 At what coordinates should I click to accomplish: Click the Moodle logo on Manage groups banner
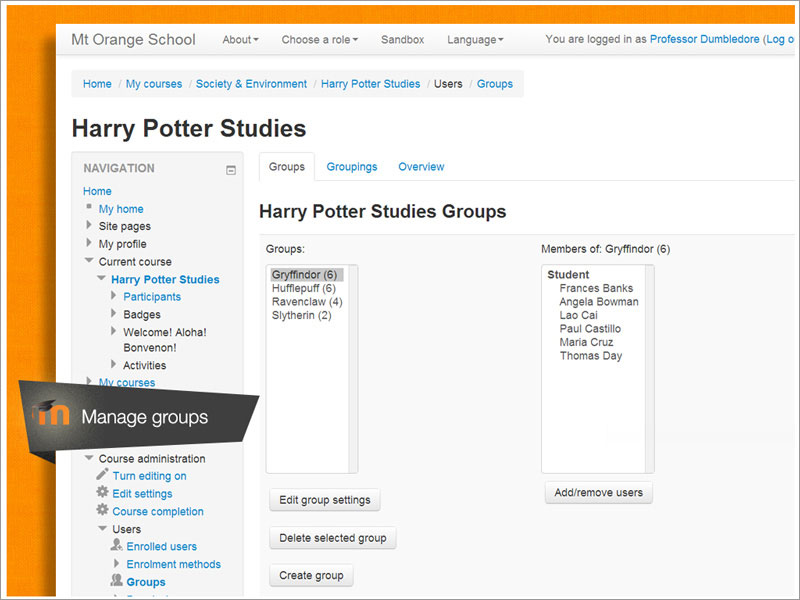pyautogui.click(x=51, y=414)
